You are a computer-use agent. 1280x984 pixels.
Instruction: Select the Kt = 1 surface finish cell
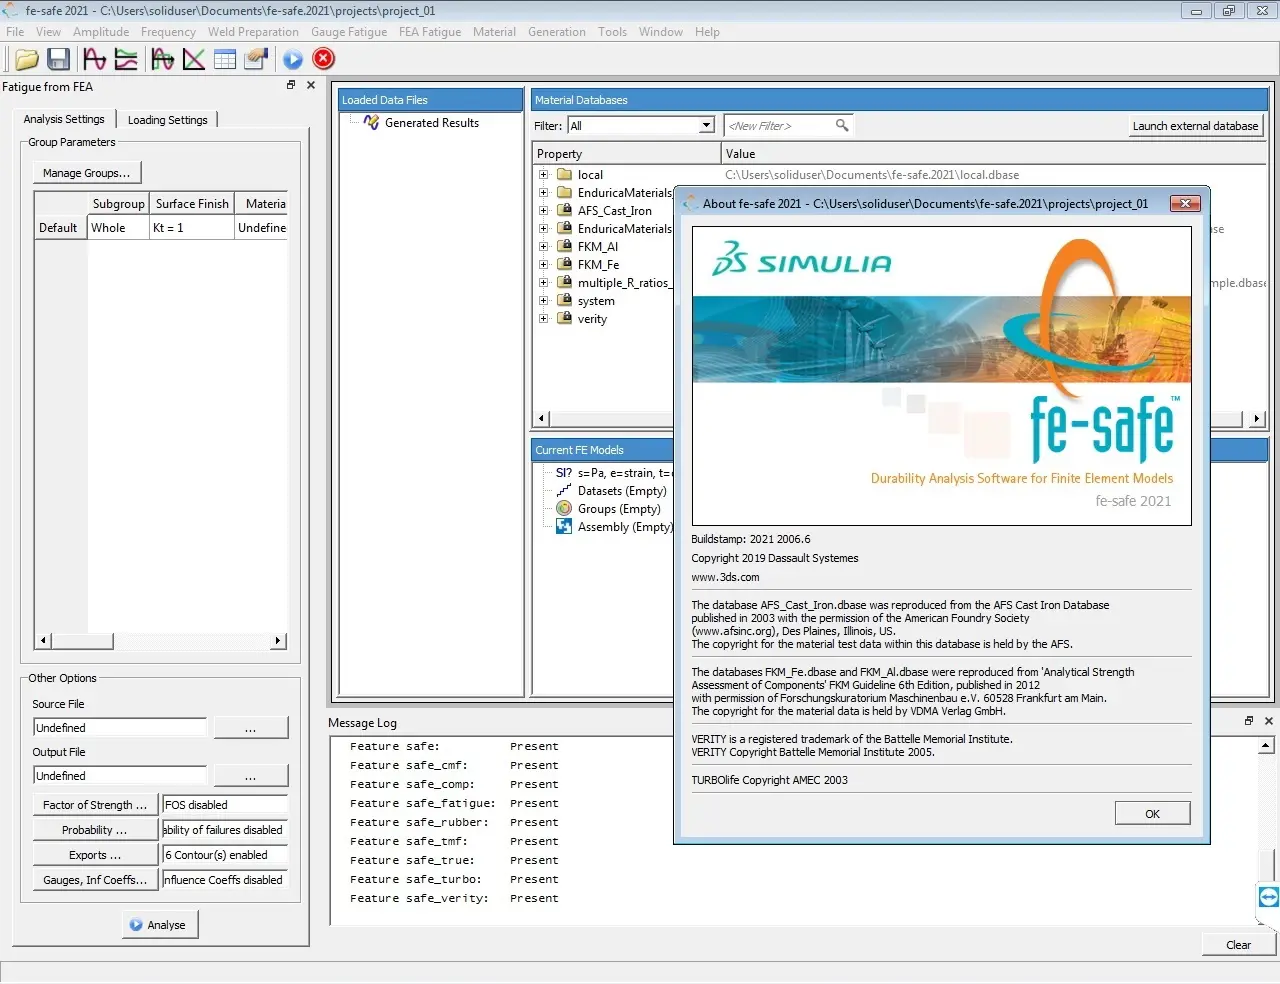(191, 228)
